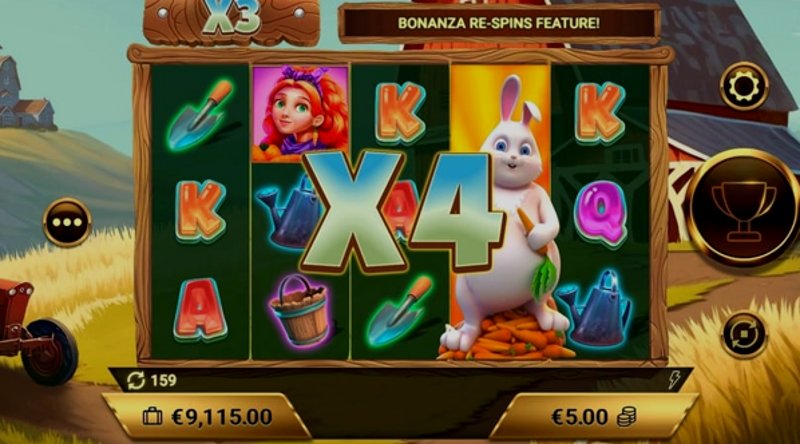The height and width of the screenshot is (444, 800).
Task: Click the purple Q symbol
Action: [600, 211]
